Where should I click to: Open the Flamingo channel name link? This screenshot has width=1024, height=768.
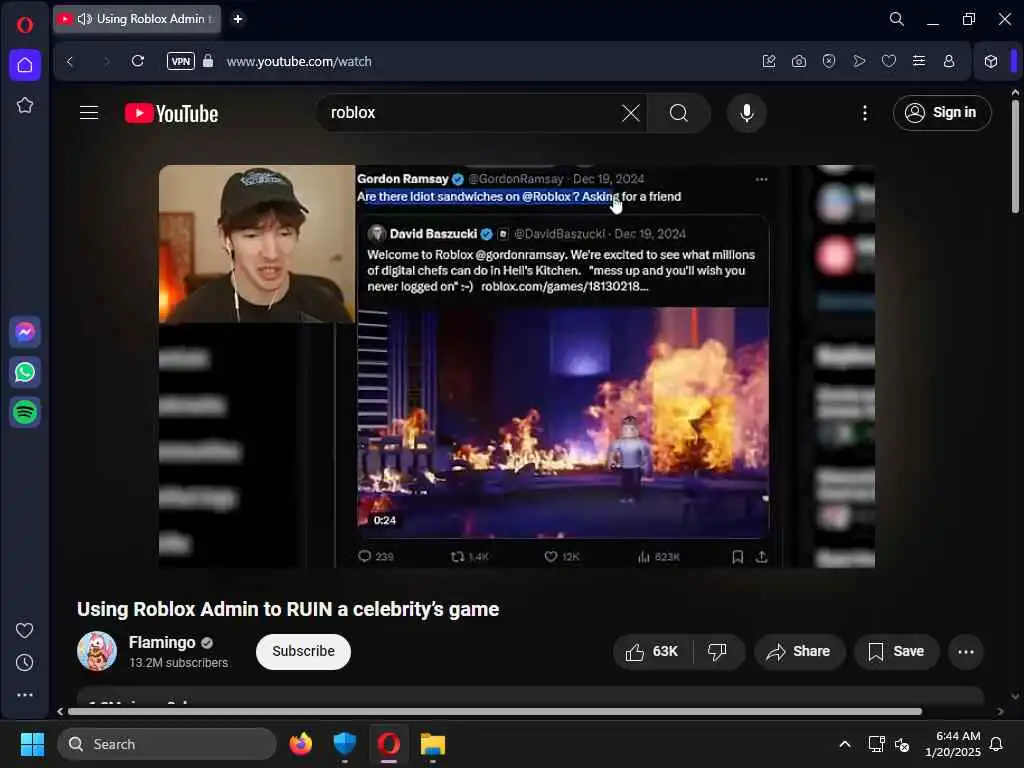[162, 643]
